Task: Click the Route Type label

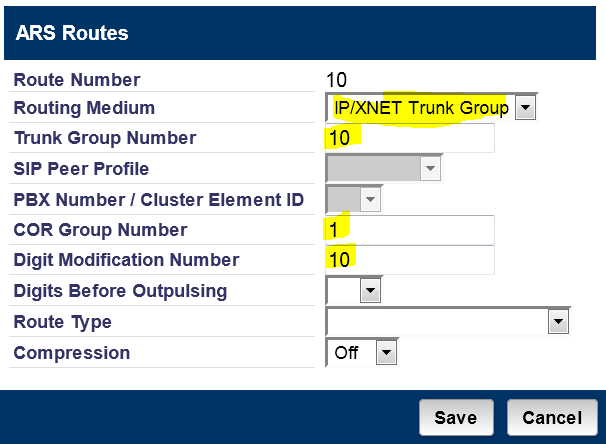Action: pyautogui.click(x=63, y=322)
